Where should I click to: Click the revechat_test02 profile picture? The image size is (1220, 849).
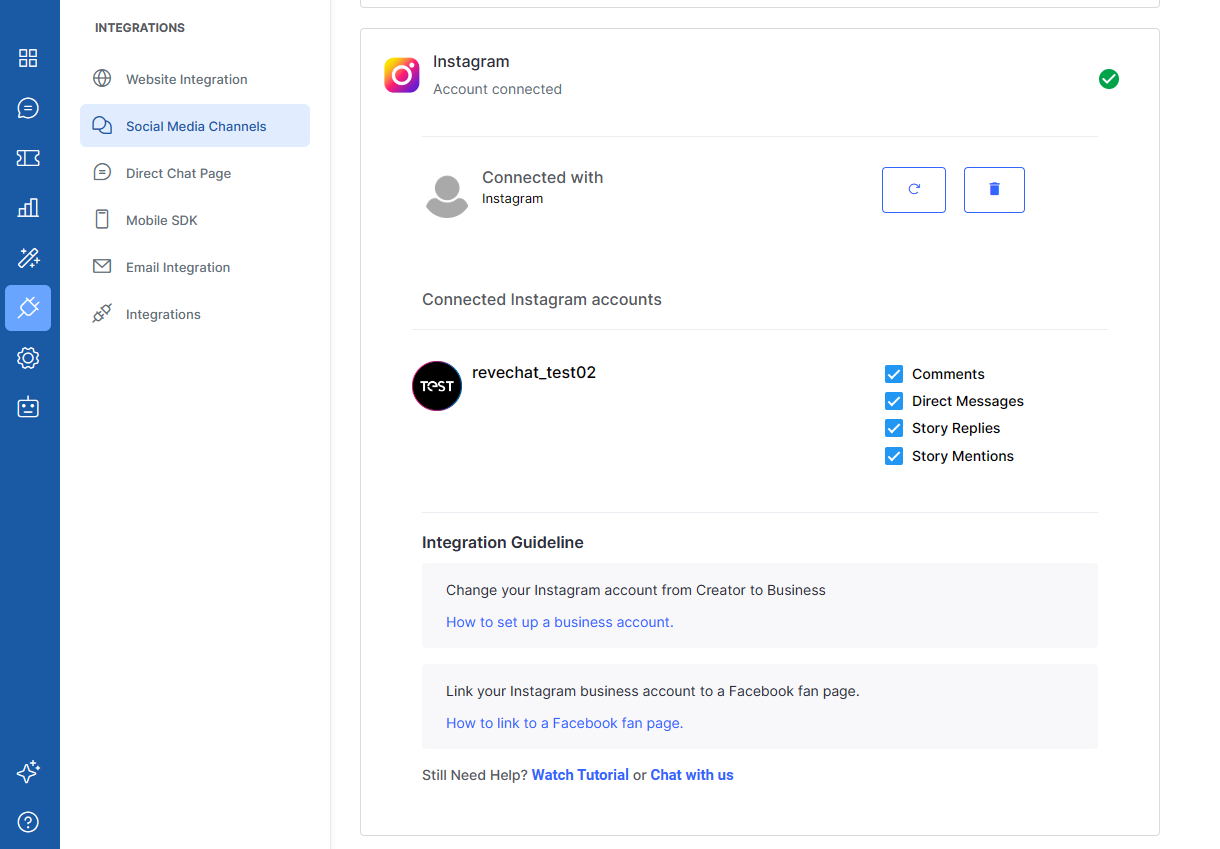(x=437, y=386)
